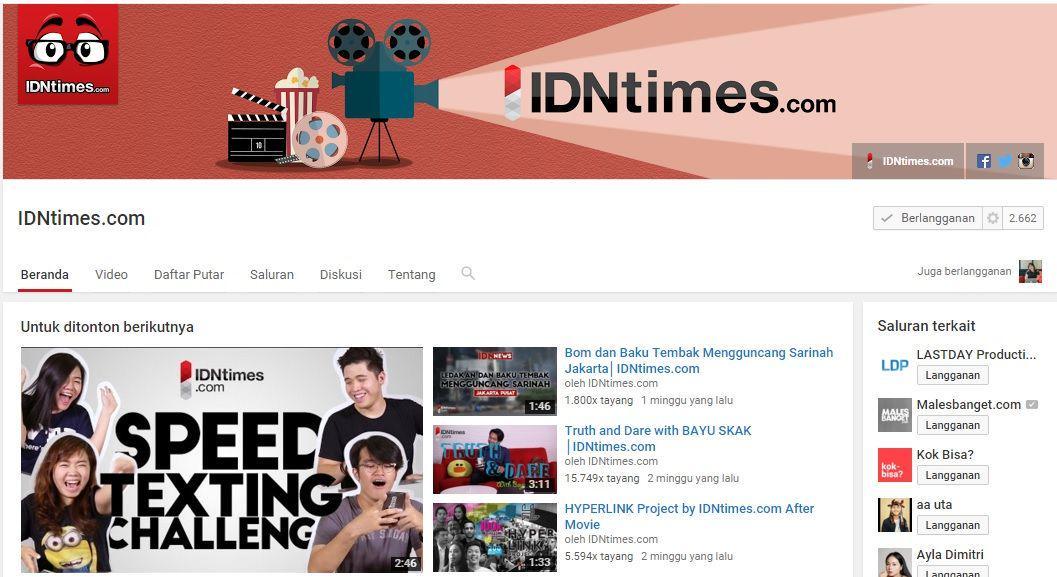The width and height of the screenshot is (1057, 577).
Task: Click Bom dan Baku Tembak Mengguncang Sarinah title
Action: (x=698, y=361)
